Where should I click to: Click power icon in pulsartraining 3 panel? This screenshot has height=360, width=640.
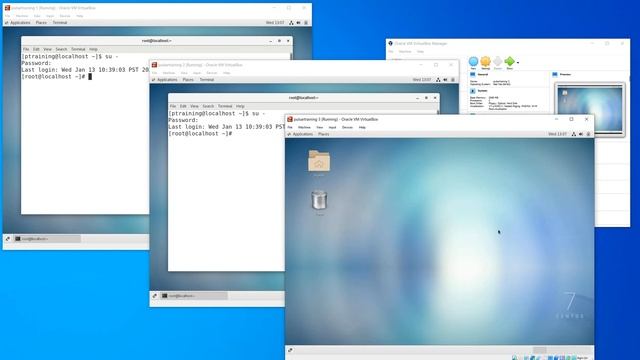[x=588, y=134]
